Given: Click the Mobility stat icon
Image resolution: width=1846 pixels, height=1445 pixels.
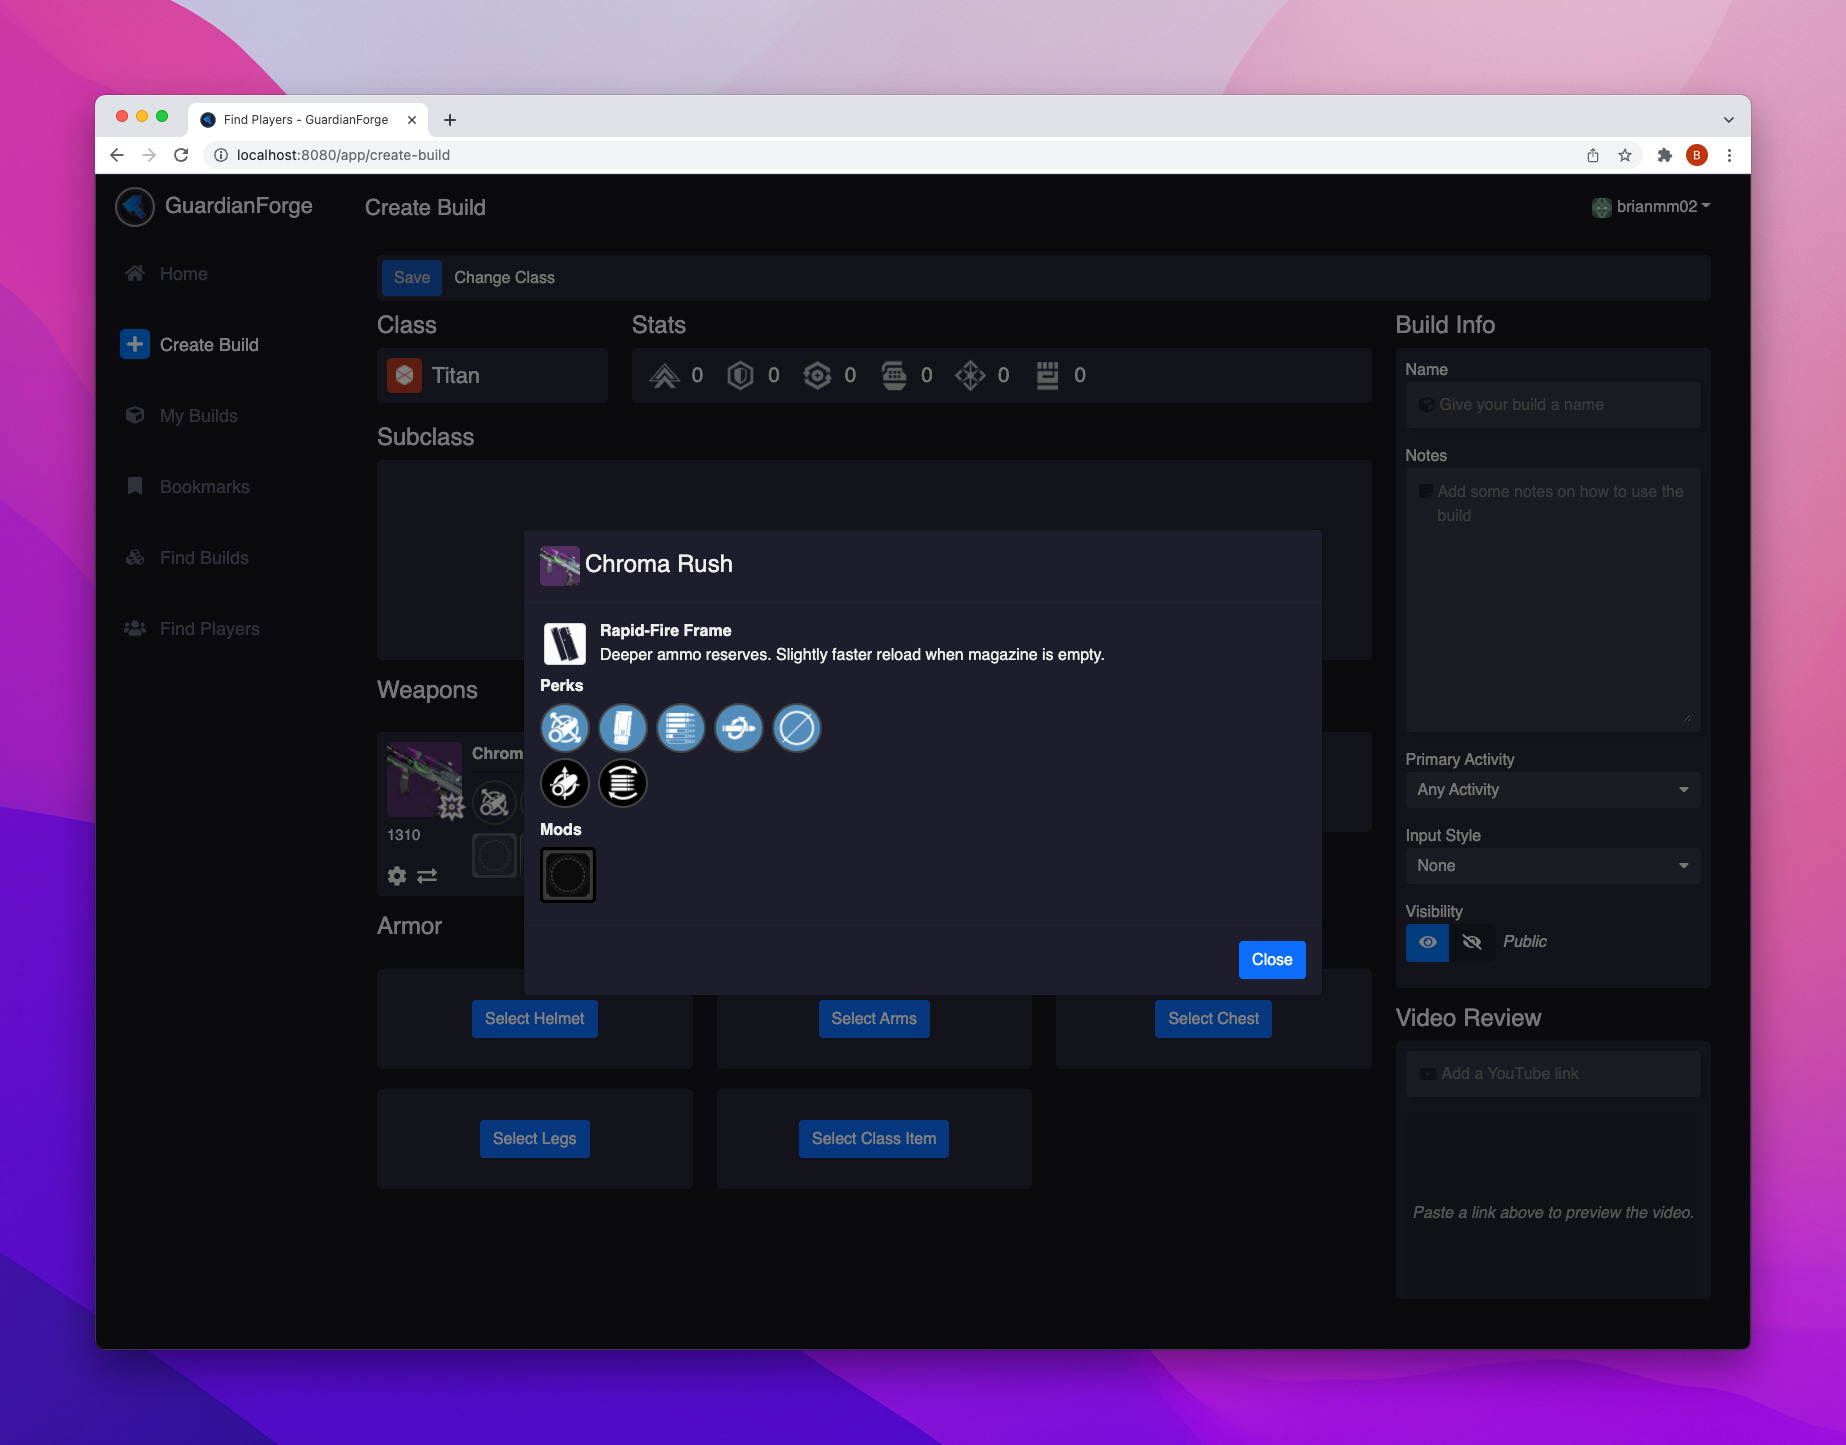Looking at the screenshot, I should [664, 376].
